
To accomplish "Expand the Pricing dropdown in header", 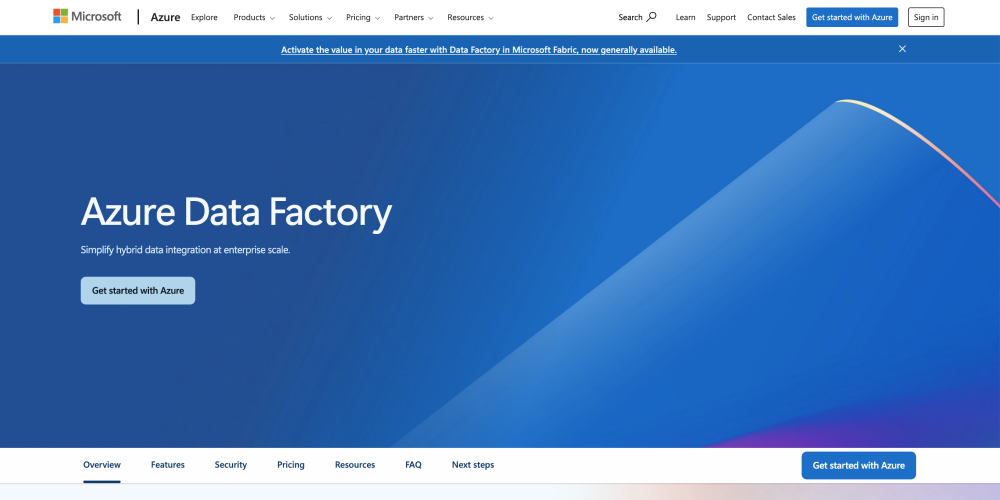I will pyautogui.click(x=363, y=17).
